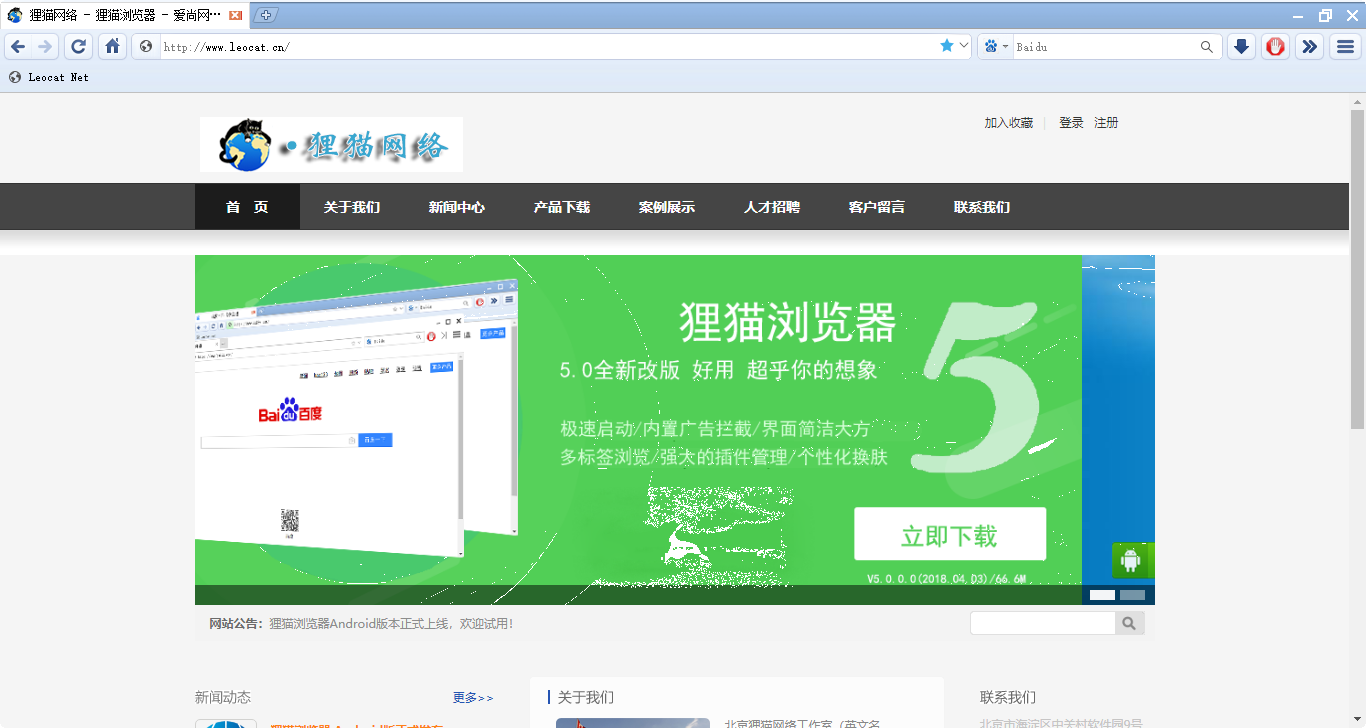Expand the address bar history dropdown
The height and width of the screenshot is (728, 1366).
click(964, 46)
